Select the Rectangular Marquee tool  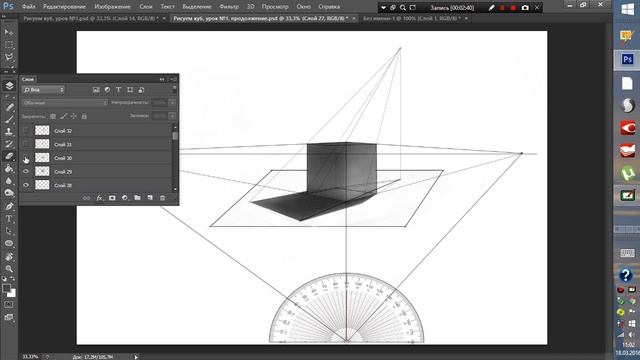tap(9, 44)
